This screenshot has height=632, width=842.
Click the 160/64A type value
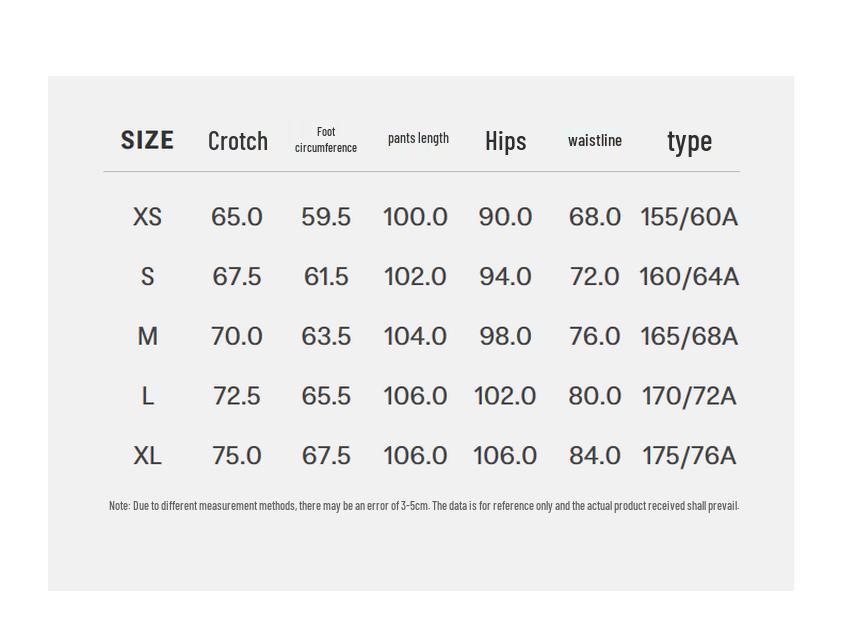coord(689,277)
